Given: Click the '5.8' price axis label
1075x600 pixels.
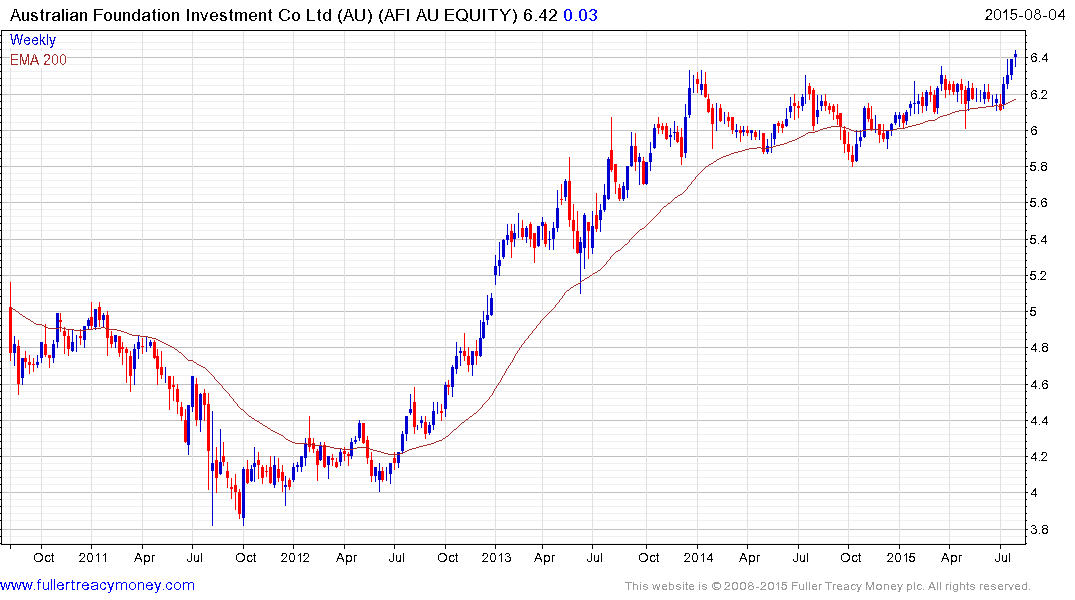Looking at the screenshot, I should pos(1039,167).
